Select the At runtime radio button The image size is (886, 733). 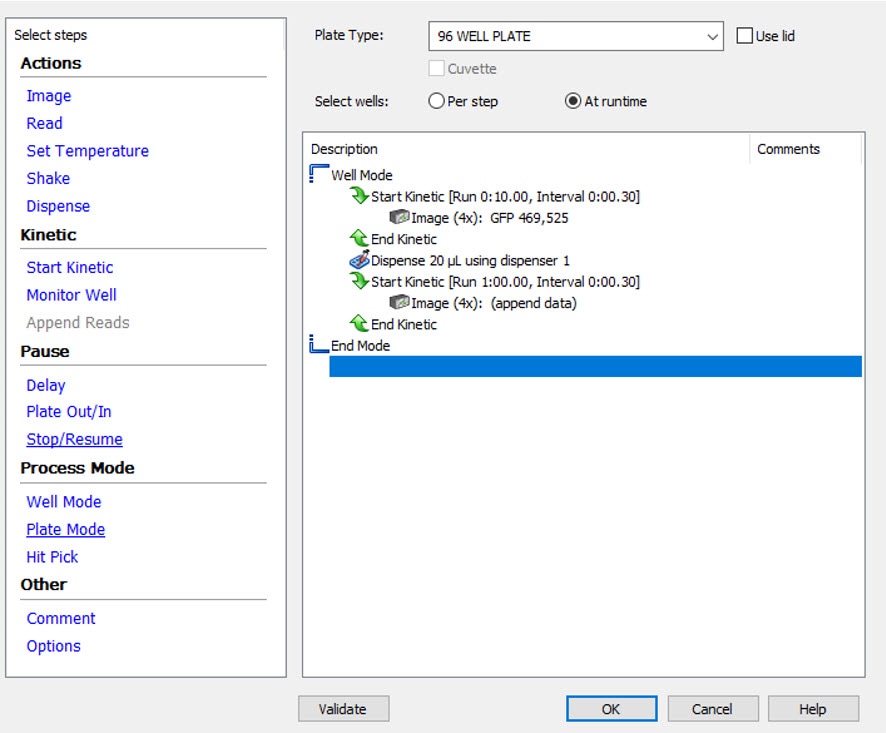click(x=573, y=101)
